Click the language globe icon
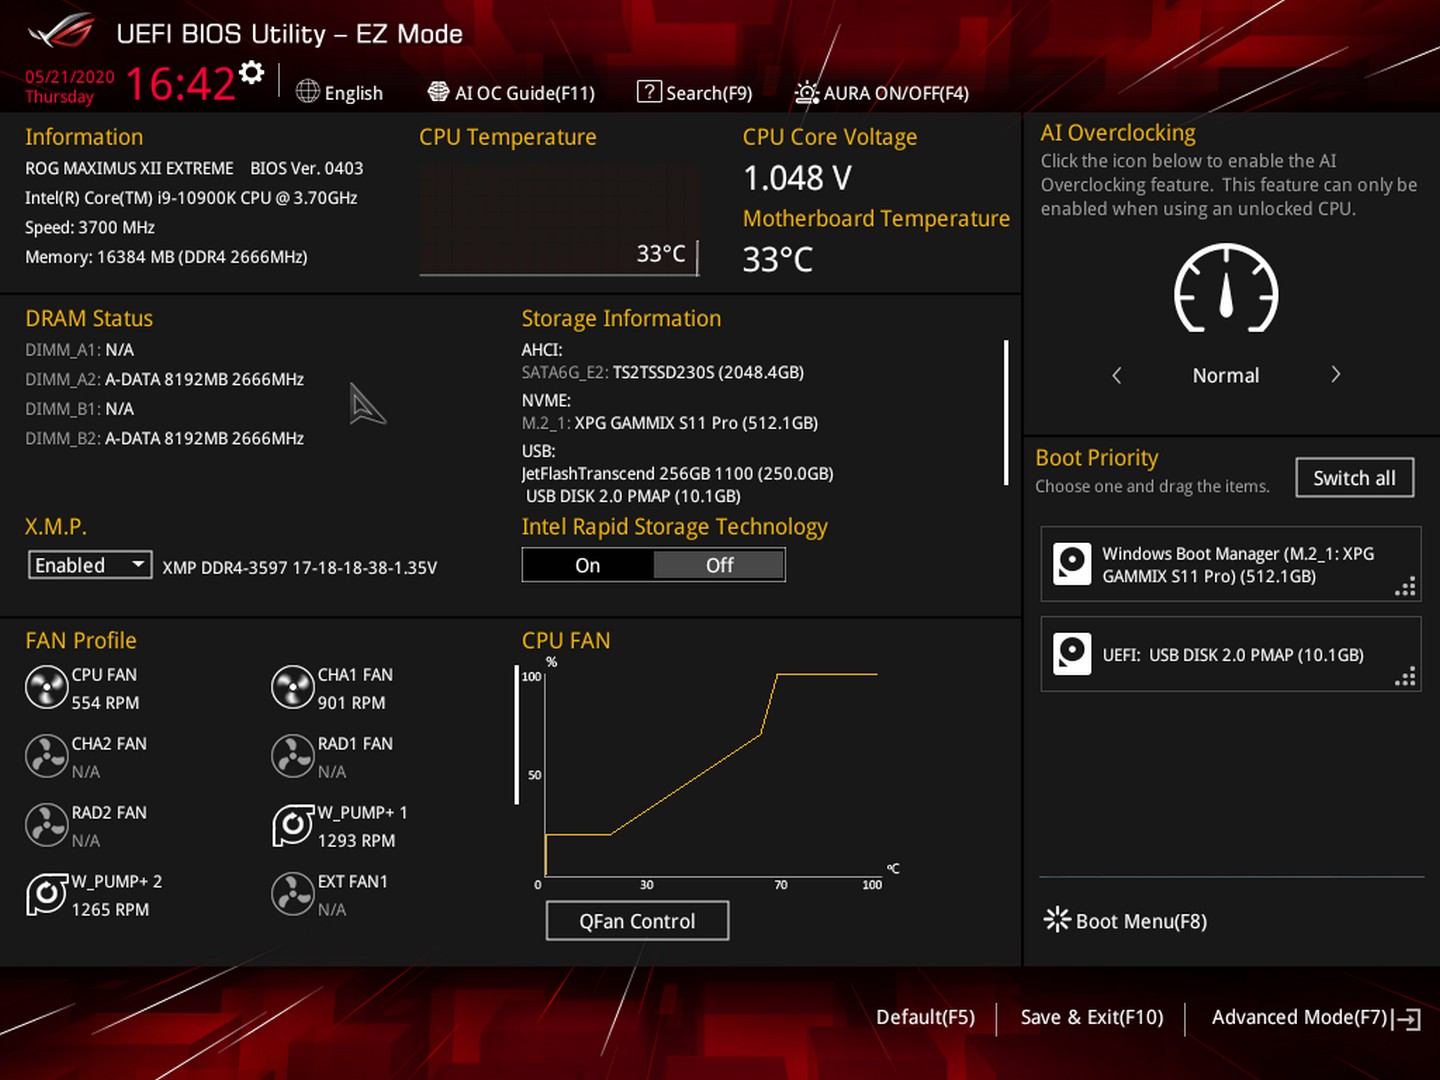Screen dimensions: 1440x1080 308,91
